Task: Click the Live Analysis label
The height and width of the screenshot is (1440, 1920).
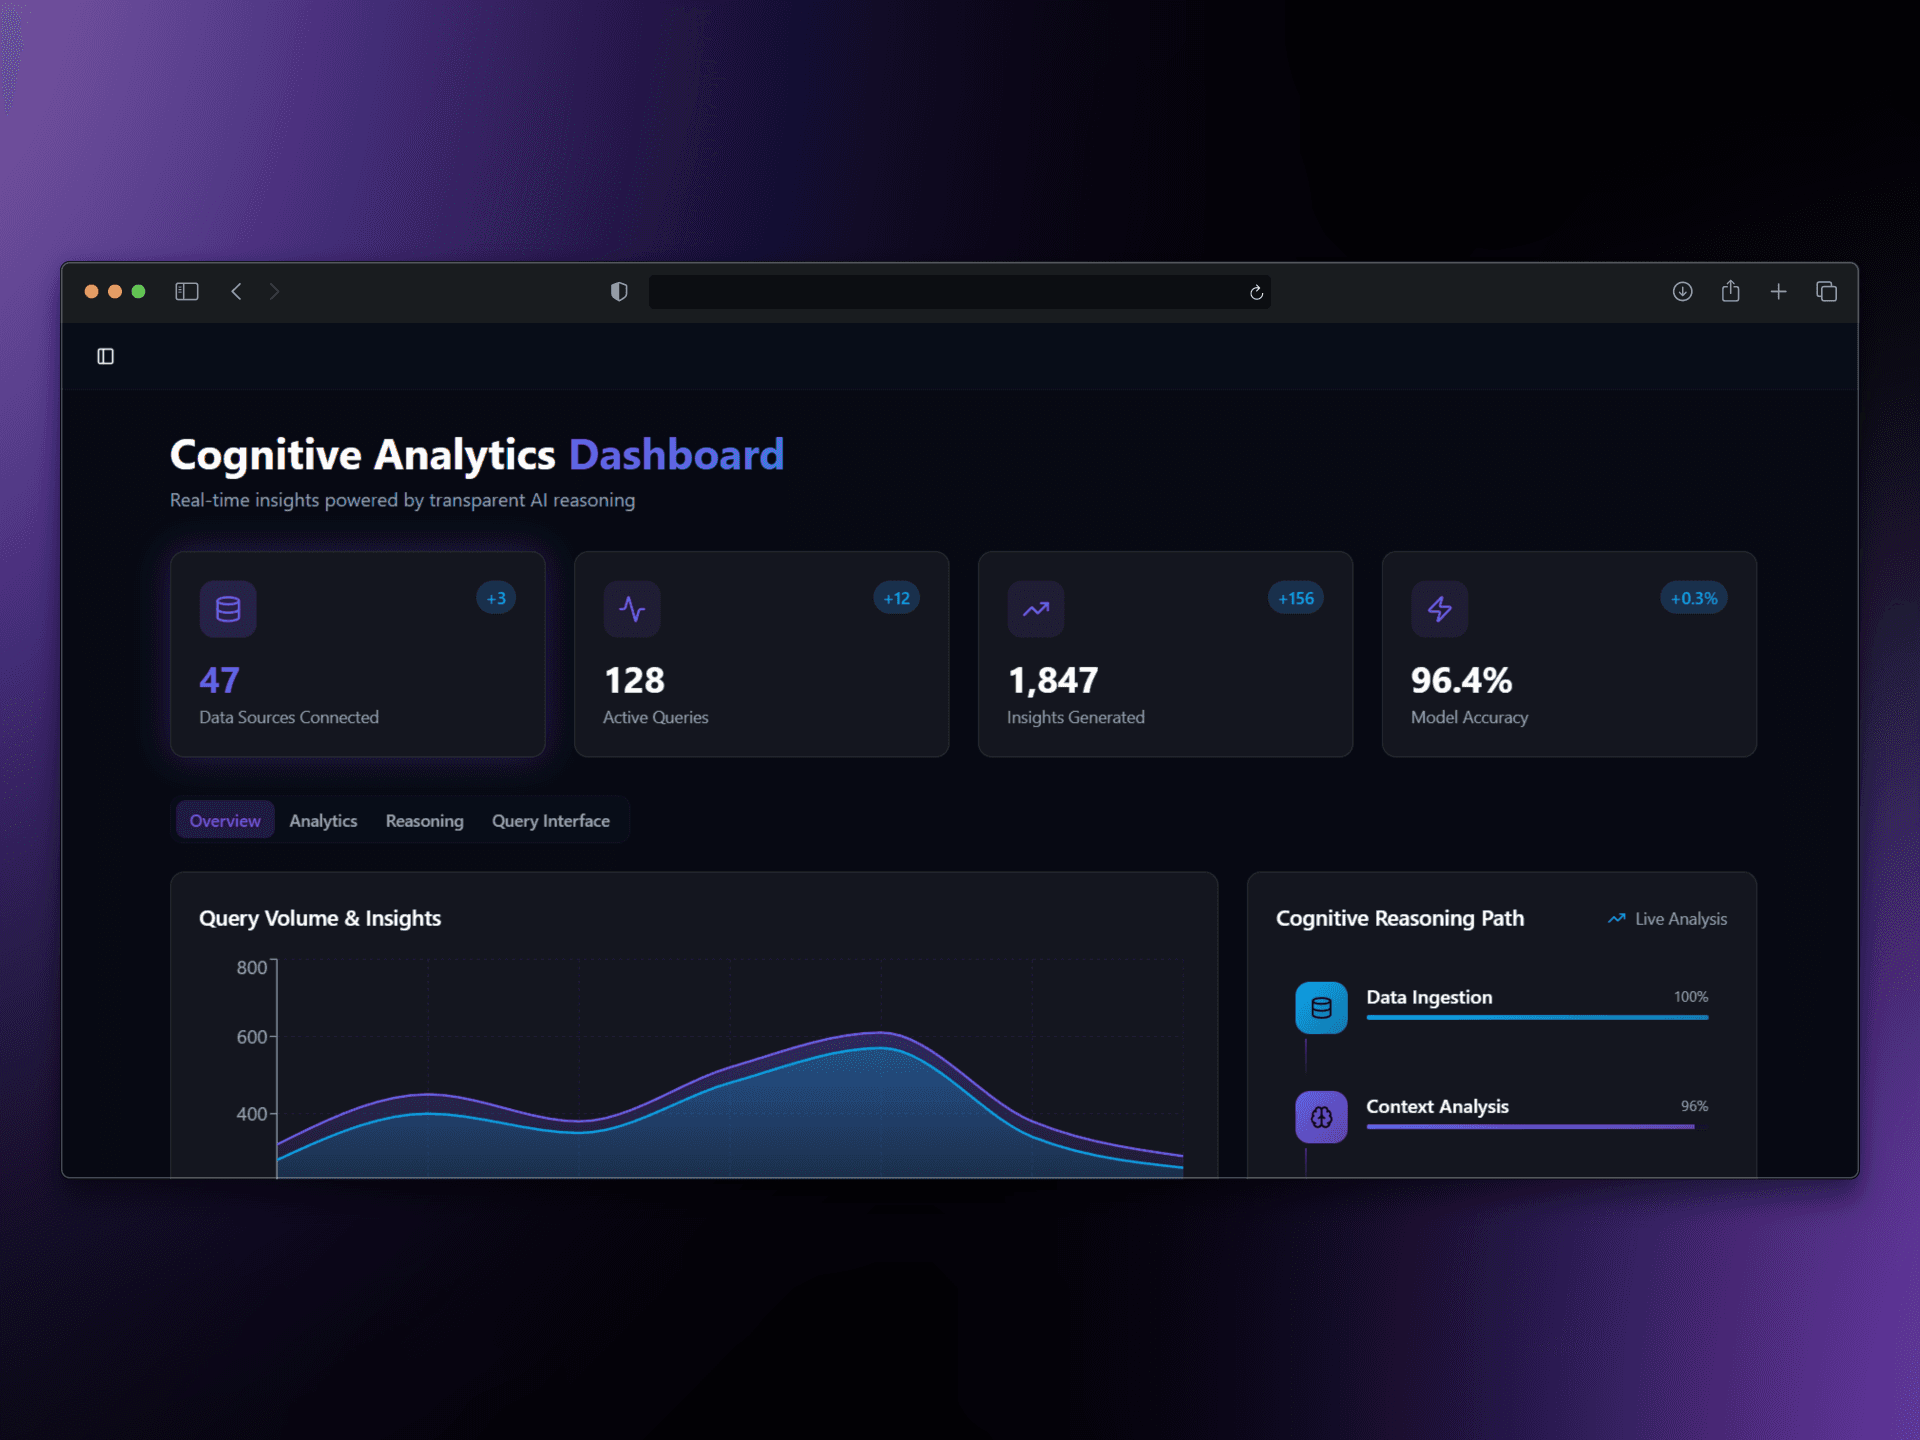Action: [1680, 919]
